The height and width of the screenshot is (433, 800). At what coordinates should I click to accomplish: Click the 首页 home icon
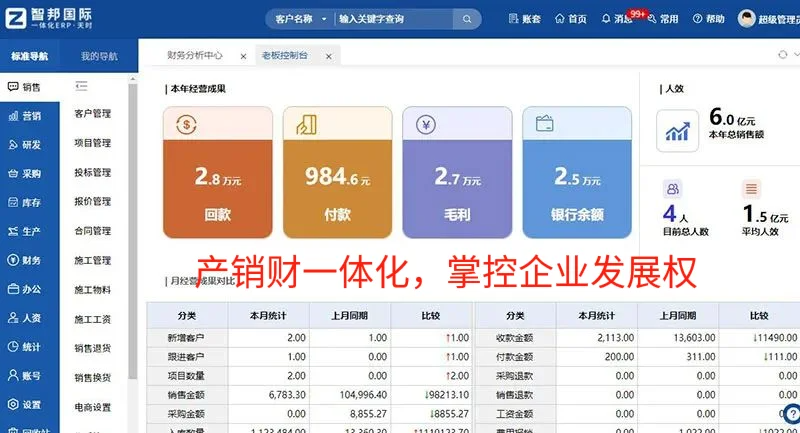click(x=560, y=19)
